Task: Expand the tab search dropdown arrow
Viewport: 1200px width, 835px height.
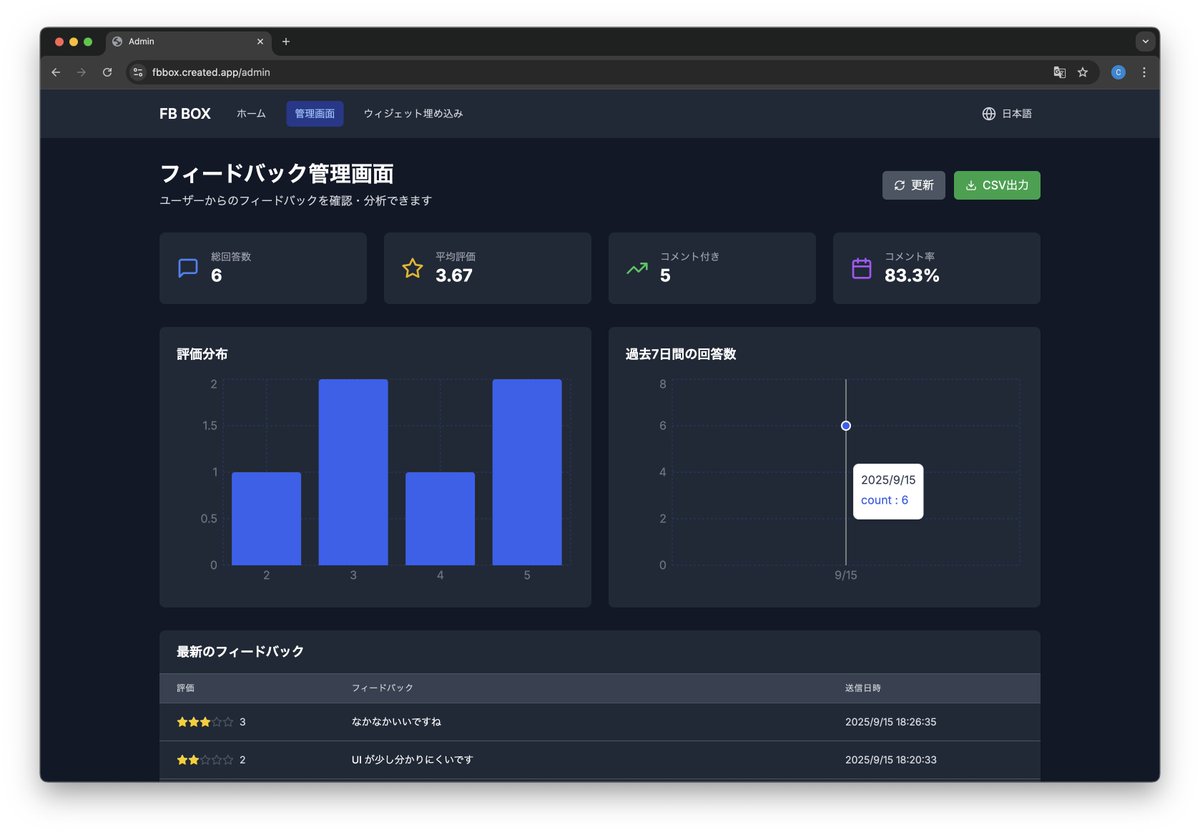Action: pyautogui.click(x=1145, y=42)
